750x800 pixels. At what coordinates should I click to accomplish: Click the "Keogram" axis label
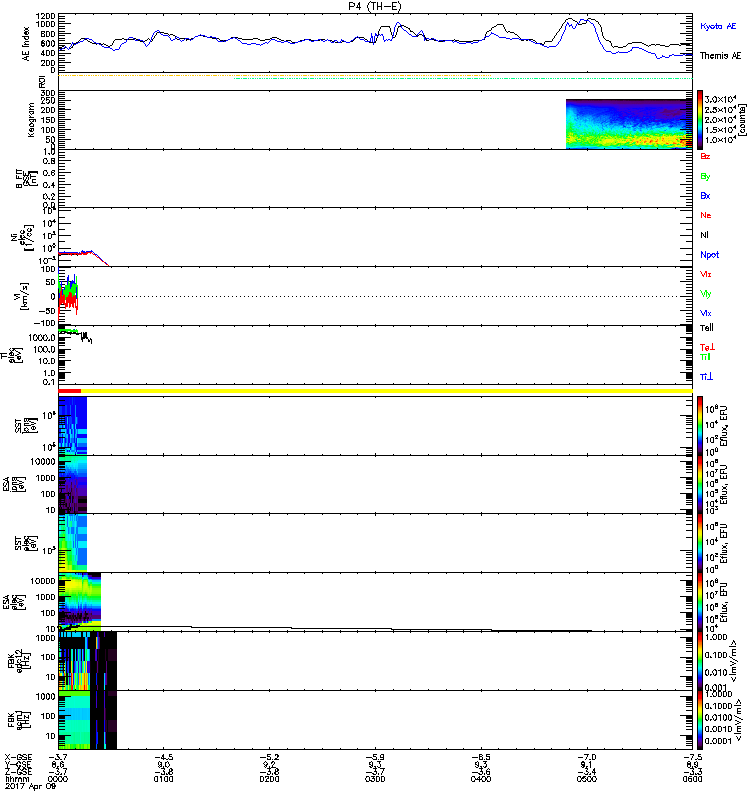[x=31, y=120]
